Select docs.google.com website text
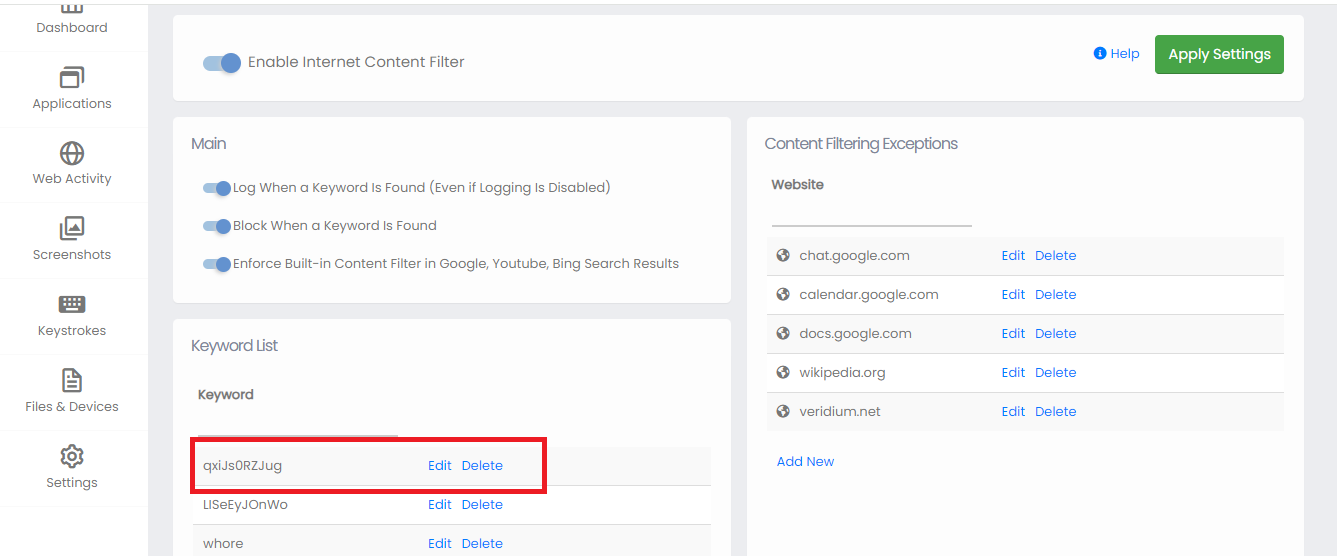The width and height of the screenshot is (1337, 556). coord(855,333)
